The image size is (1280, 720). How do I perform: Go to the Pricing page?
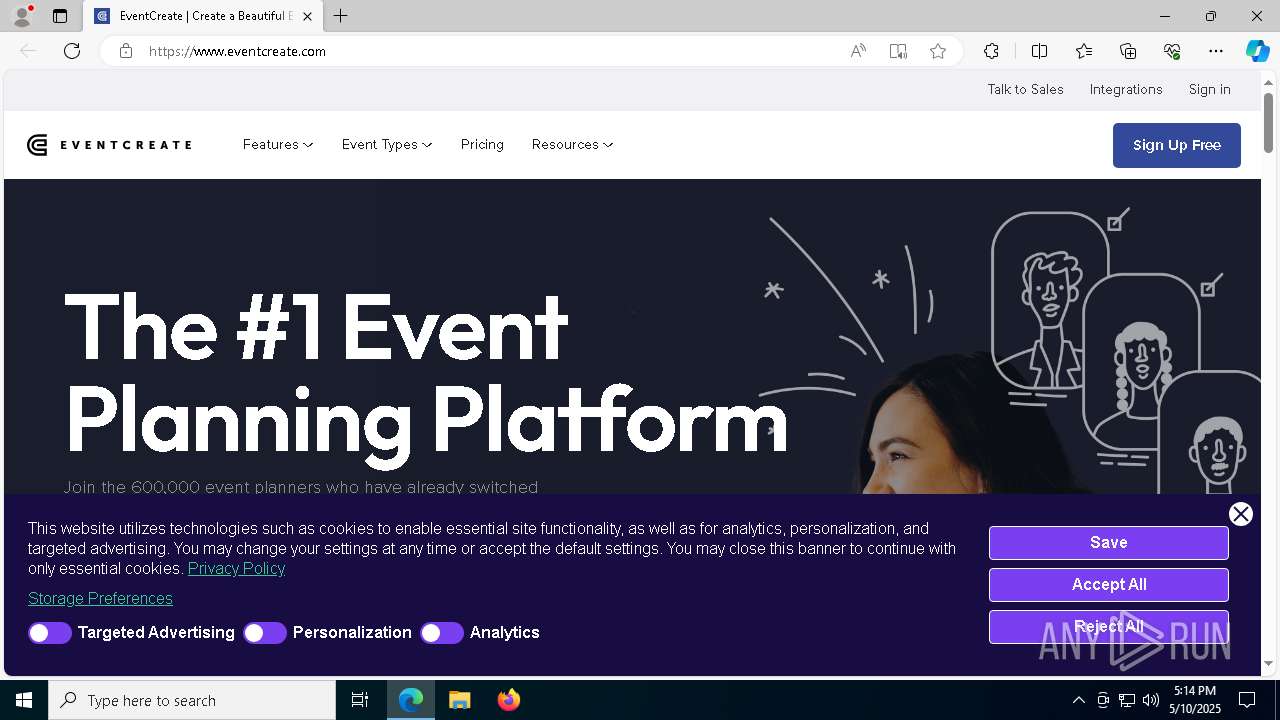[x=482, y=145]
